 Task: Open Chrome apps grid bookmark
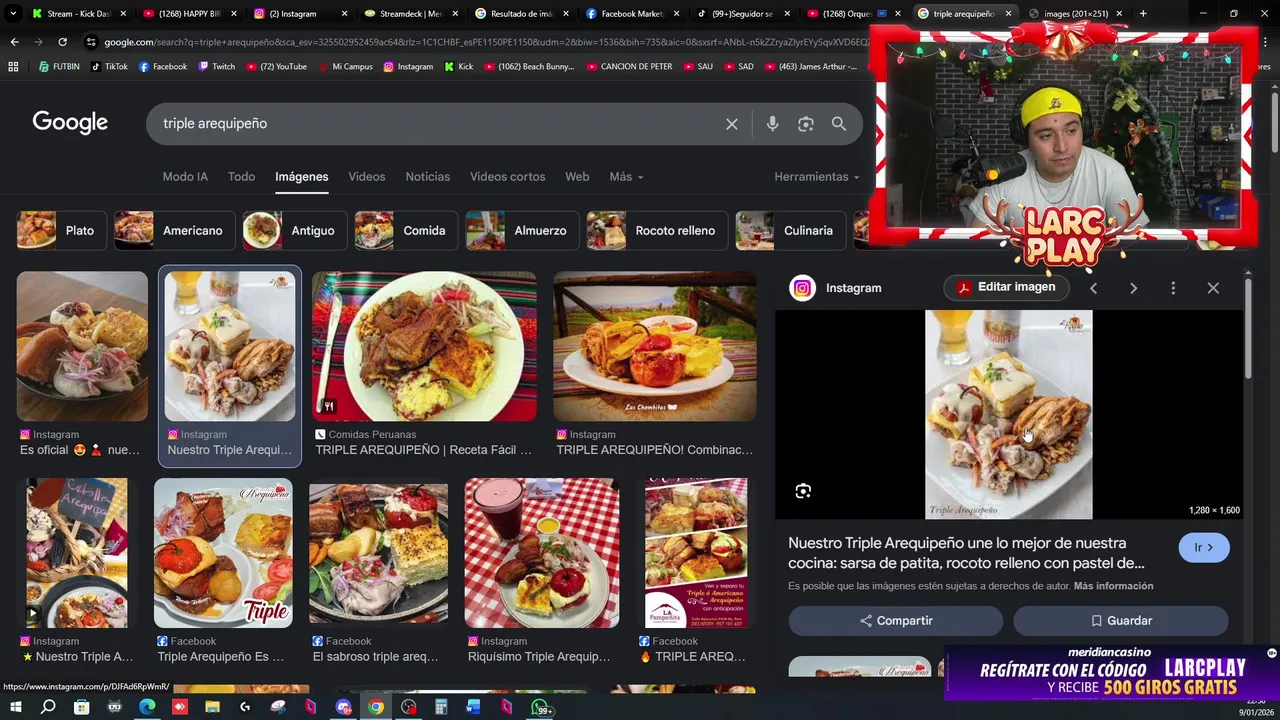(x=13, y=67)
